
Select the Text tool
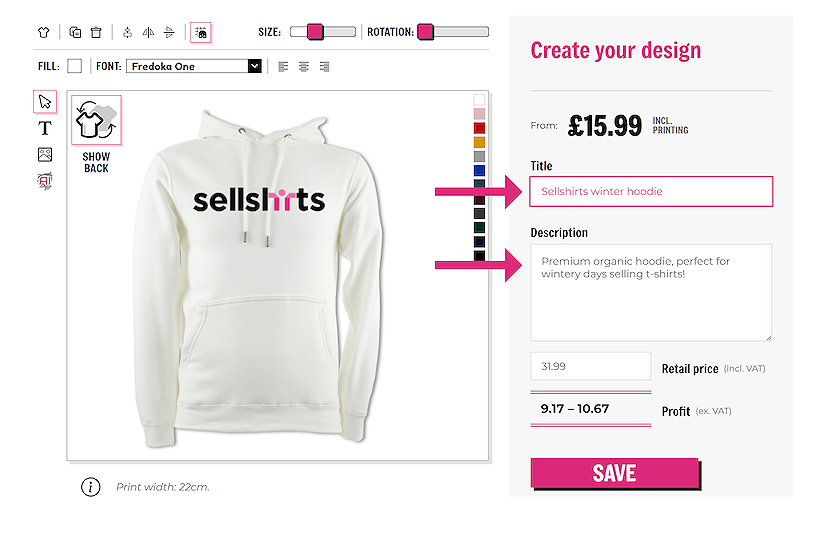click(x=45, y=128)
